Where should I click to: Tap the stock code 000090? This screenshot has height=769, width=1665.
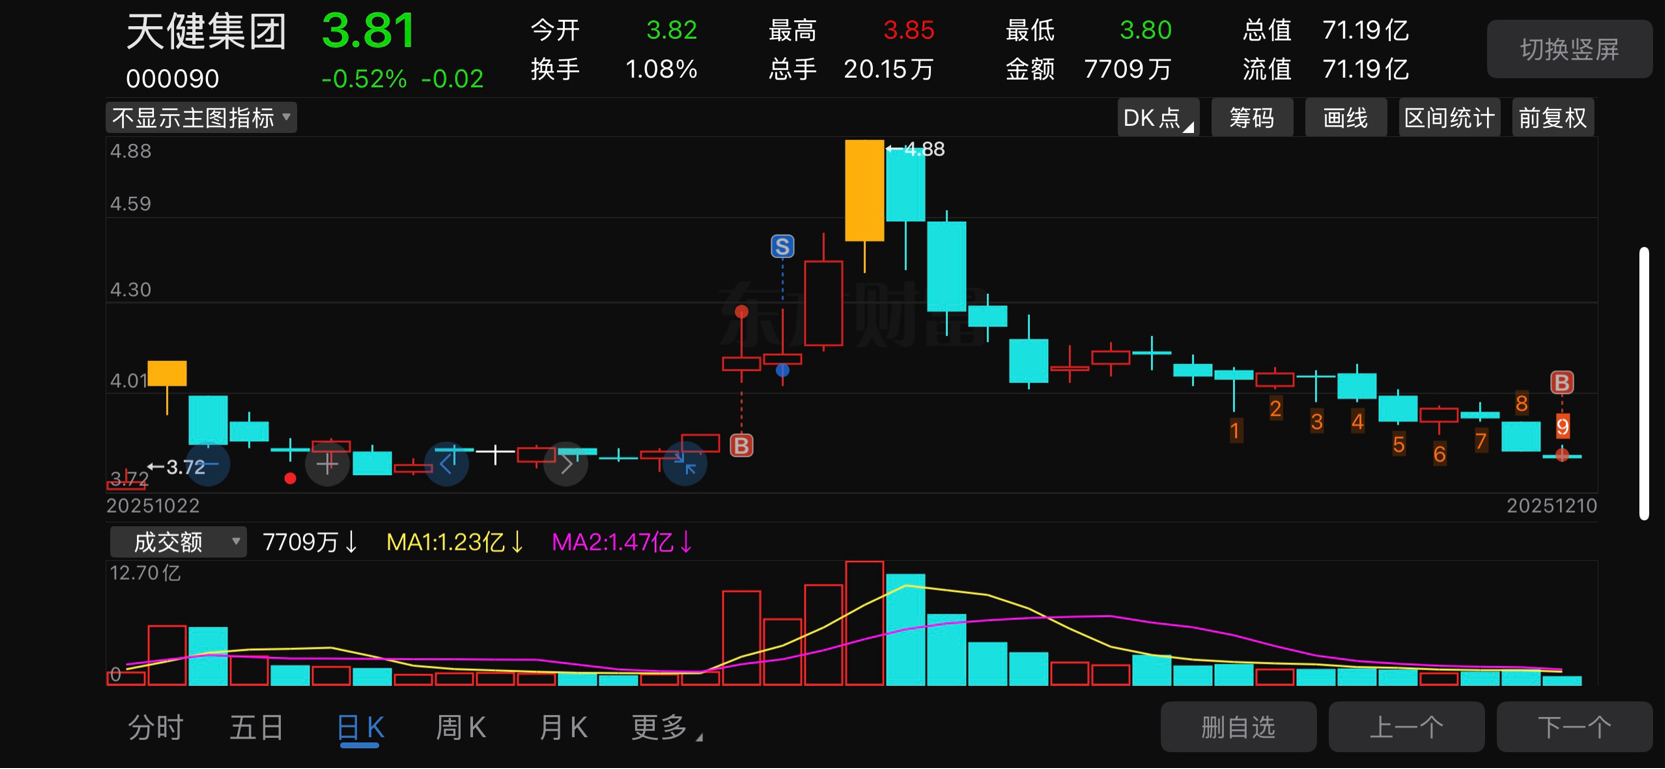(x=172, y=78)
